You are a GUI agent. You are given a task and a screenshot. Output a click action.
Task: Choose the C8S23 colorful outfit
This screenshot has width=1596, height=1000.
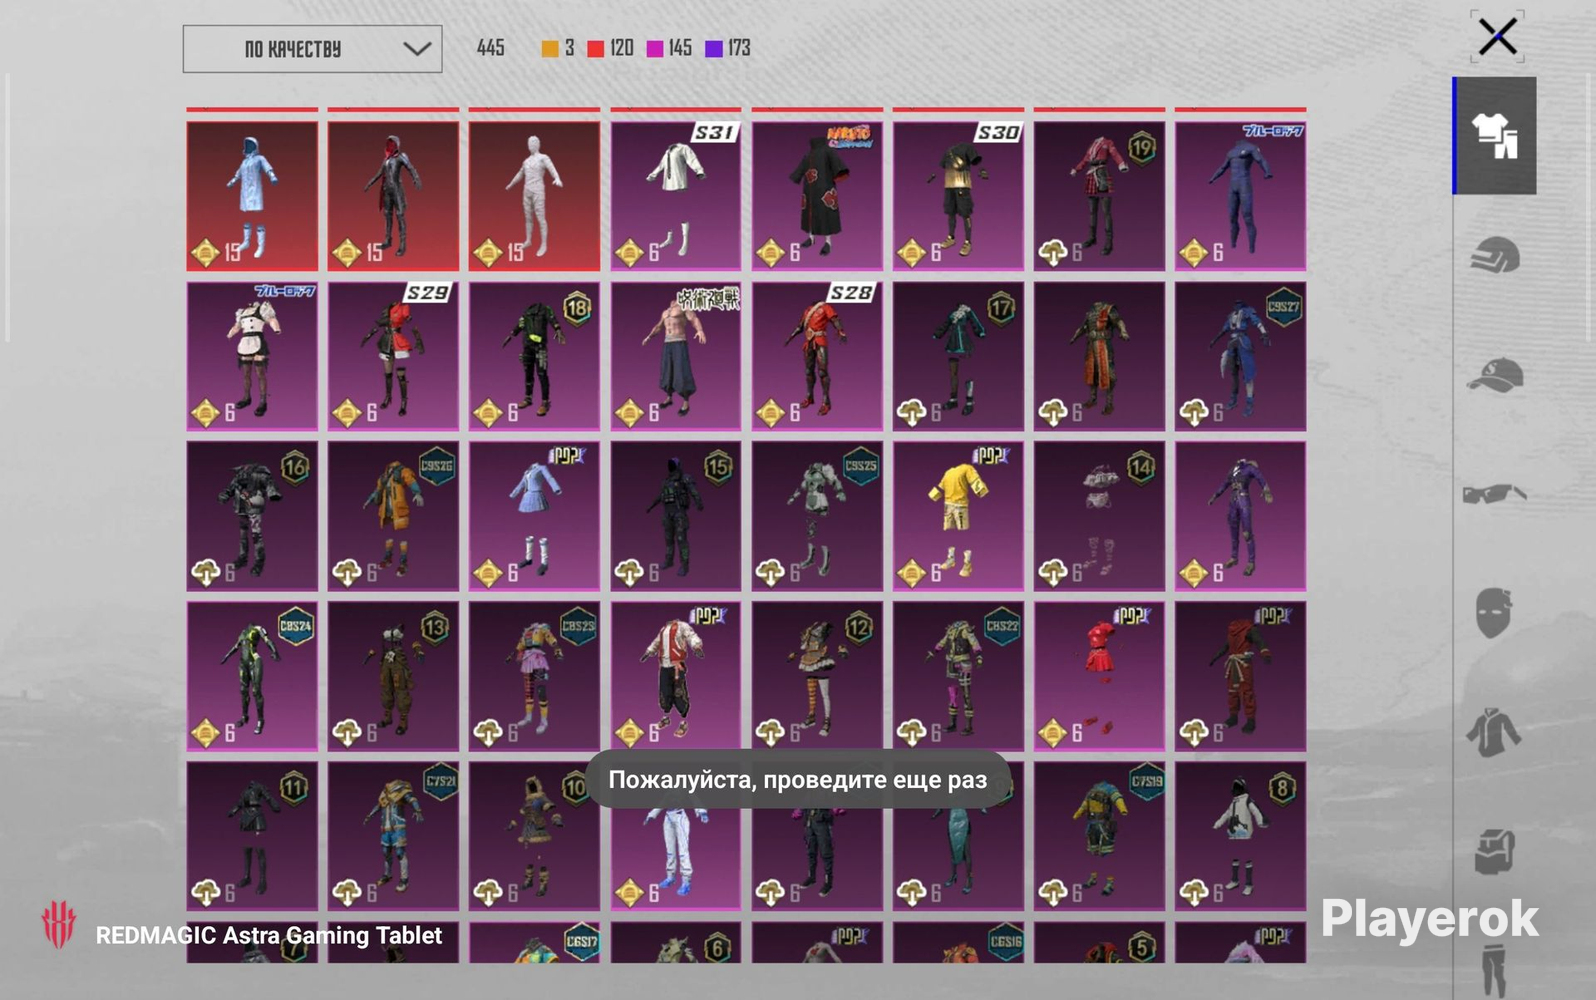tap(535, 676)
